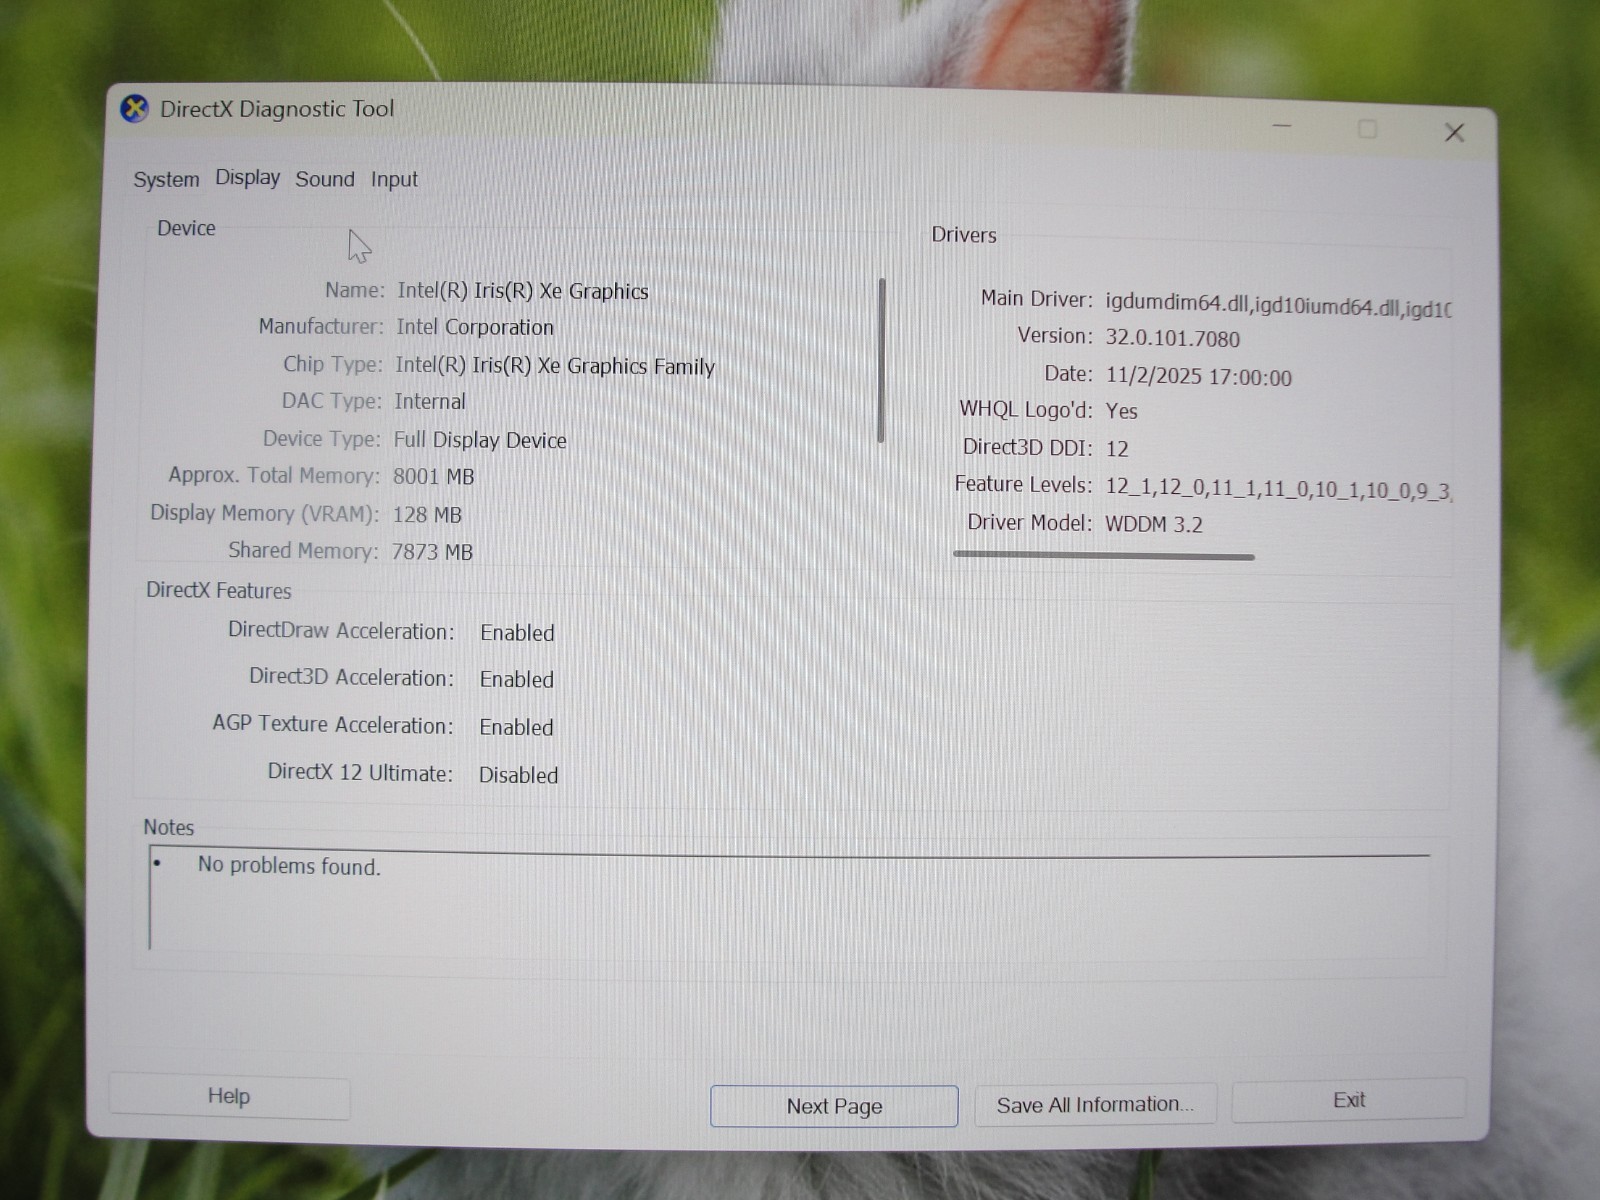Click the 'WHQL Logo'd:' label
Viewport: 1600px width, 1200px height.
[x=1026, y=410]
